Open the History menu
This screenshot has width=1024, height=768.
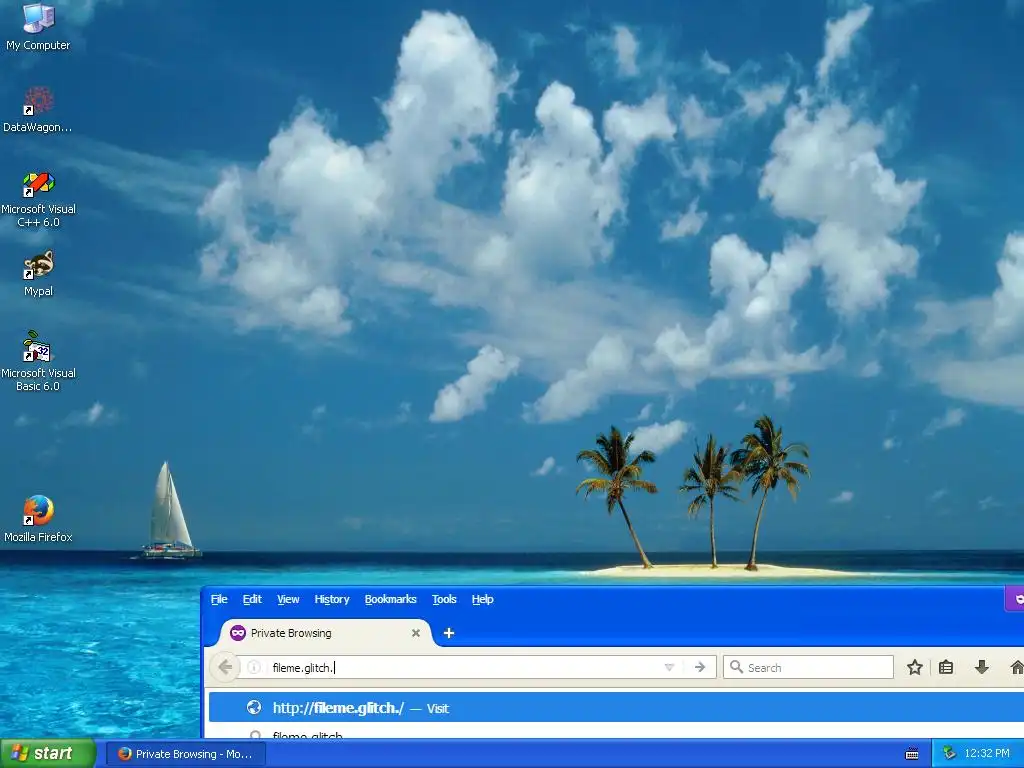coord(332,599)
